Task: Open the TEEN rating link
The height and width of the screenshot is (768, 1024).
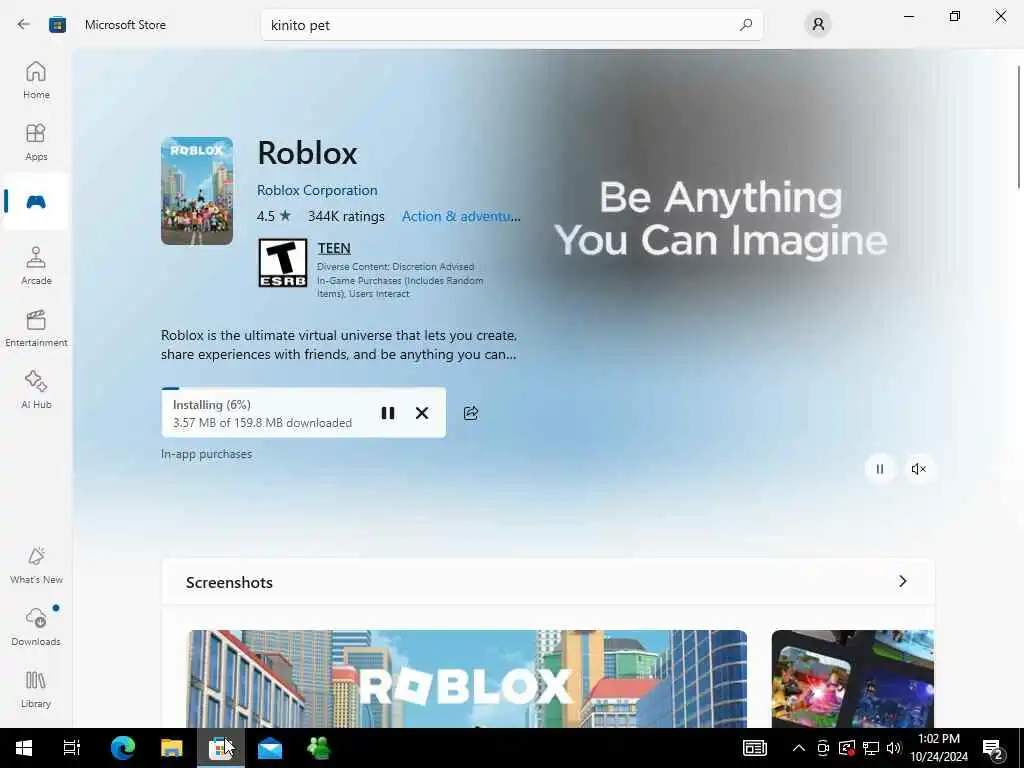Action: click(x=334, y=248)
